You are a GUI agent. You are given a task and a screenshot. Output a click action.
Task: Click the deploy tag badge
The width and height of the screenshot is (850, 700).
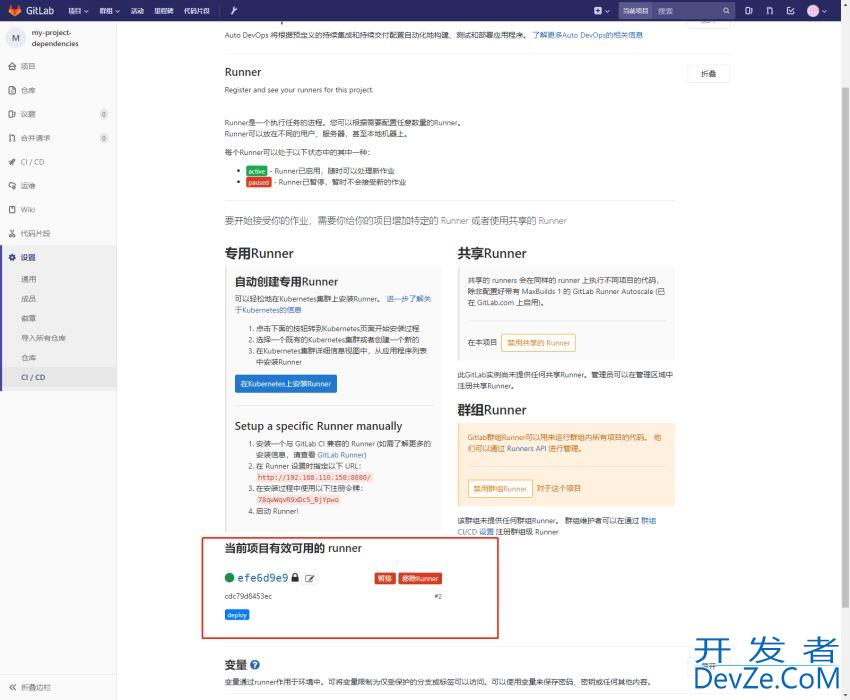point(237,615)
